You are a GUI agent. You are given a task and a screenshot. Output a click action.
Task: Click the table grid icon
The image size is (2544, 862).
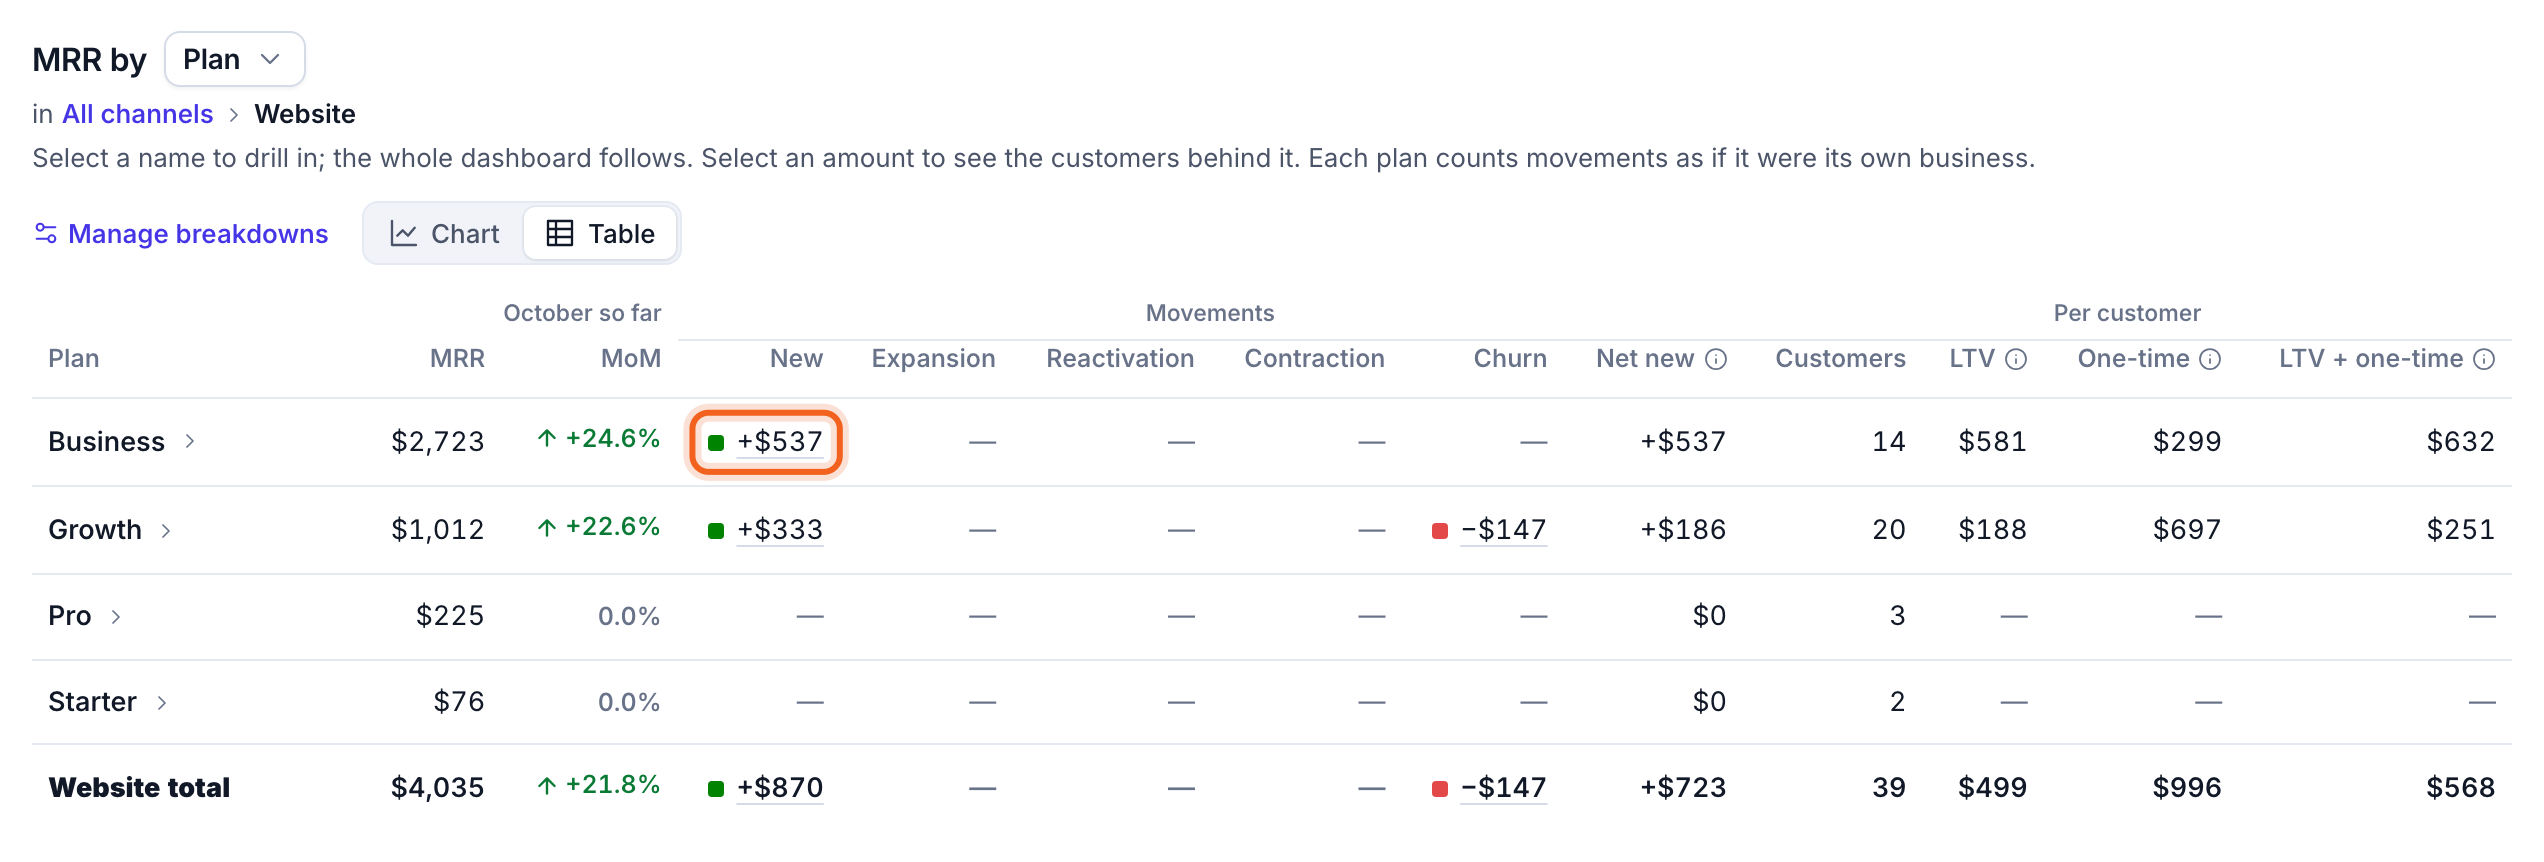click(560, 233)
